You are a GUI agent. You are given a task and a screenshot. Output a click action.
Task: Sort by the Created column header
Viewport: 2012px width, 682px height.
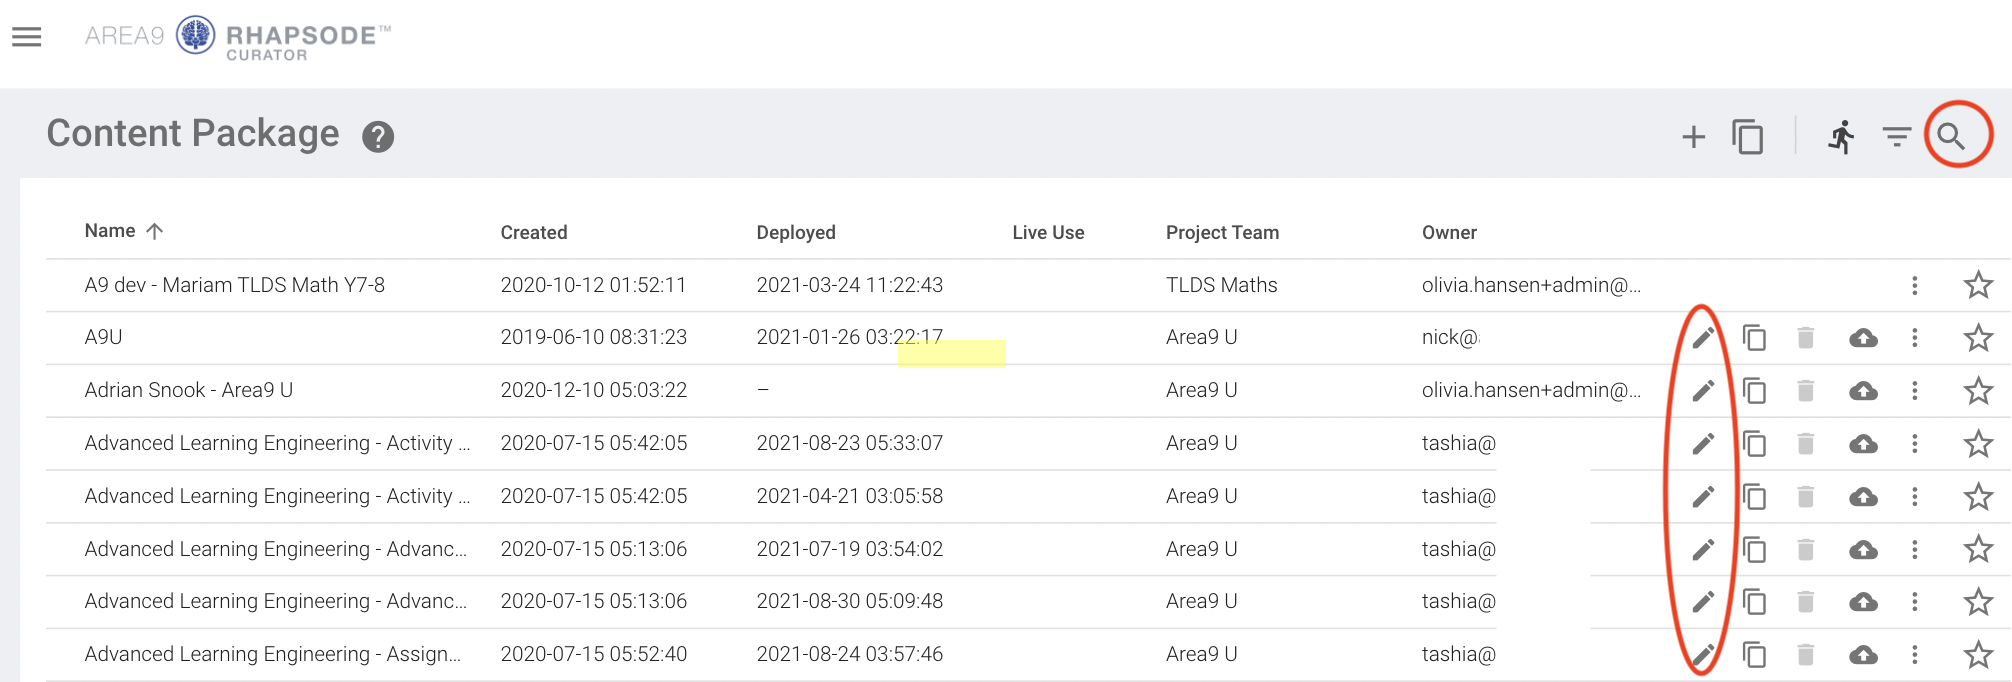[x=534, y=233]
